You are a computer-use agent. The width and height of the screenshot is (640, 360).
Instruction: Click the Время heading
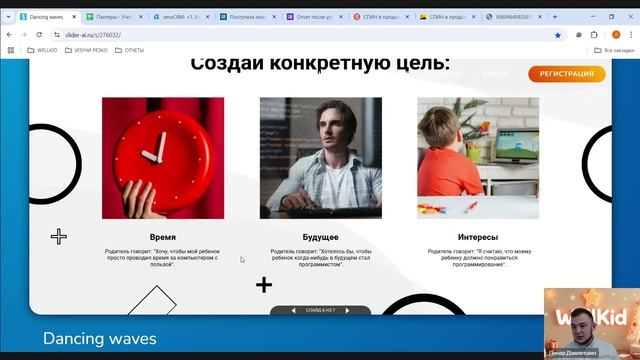click(x=162, y=237)
